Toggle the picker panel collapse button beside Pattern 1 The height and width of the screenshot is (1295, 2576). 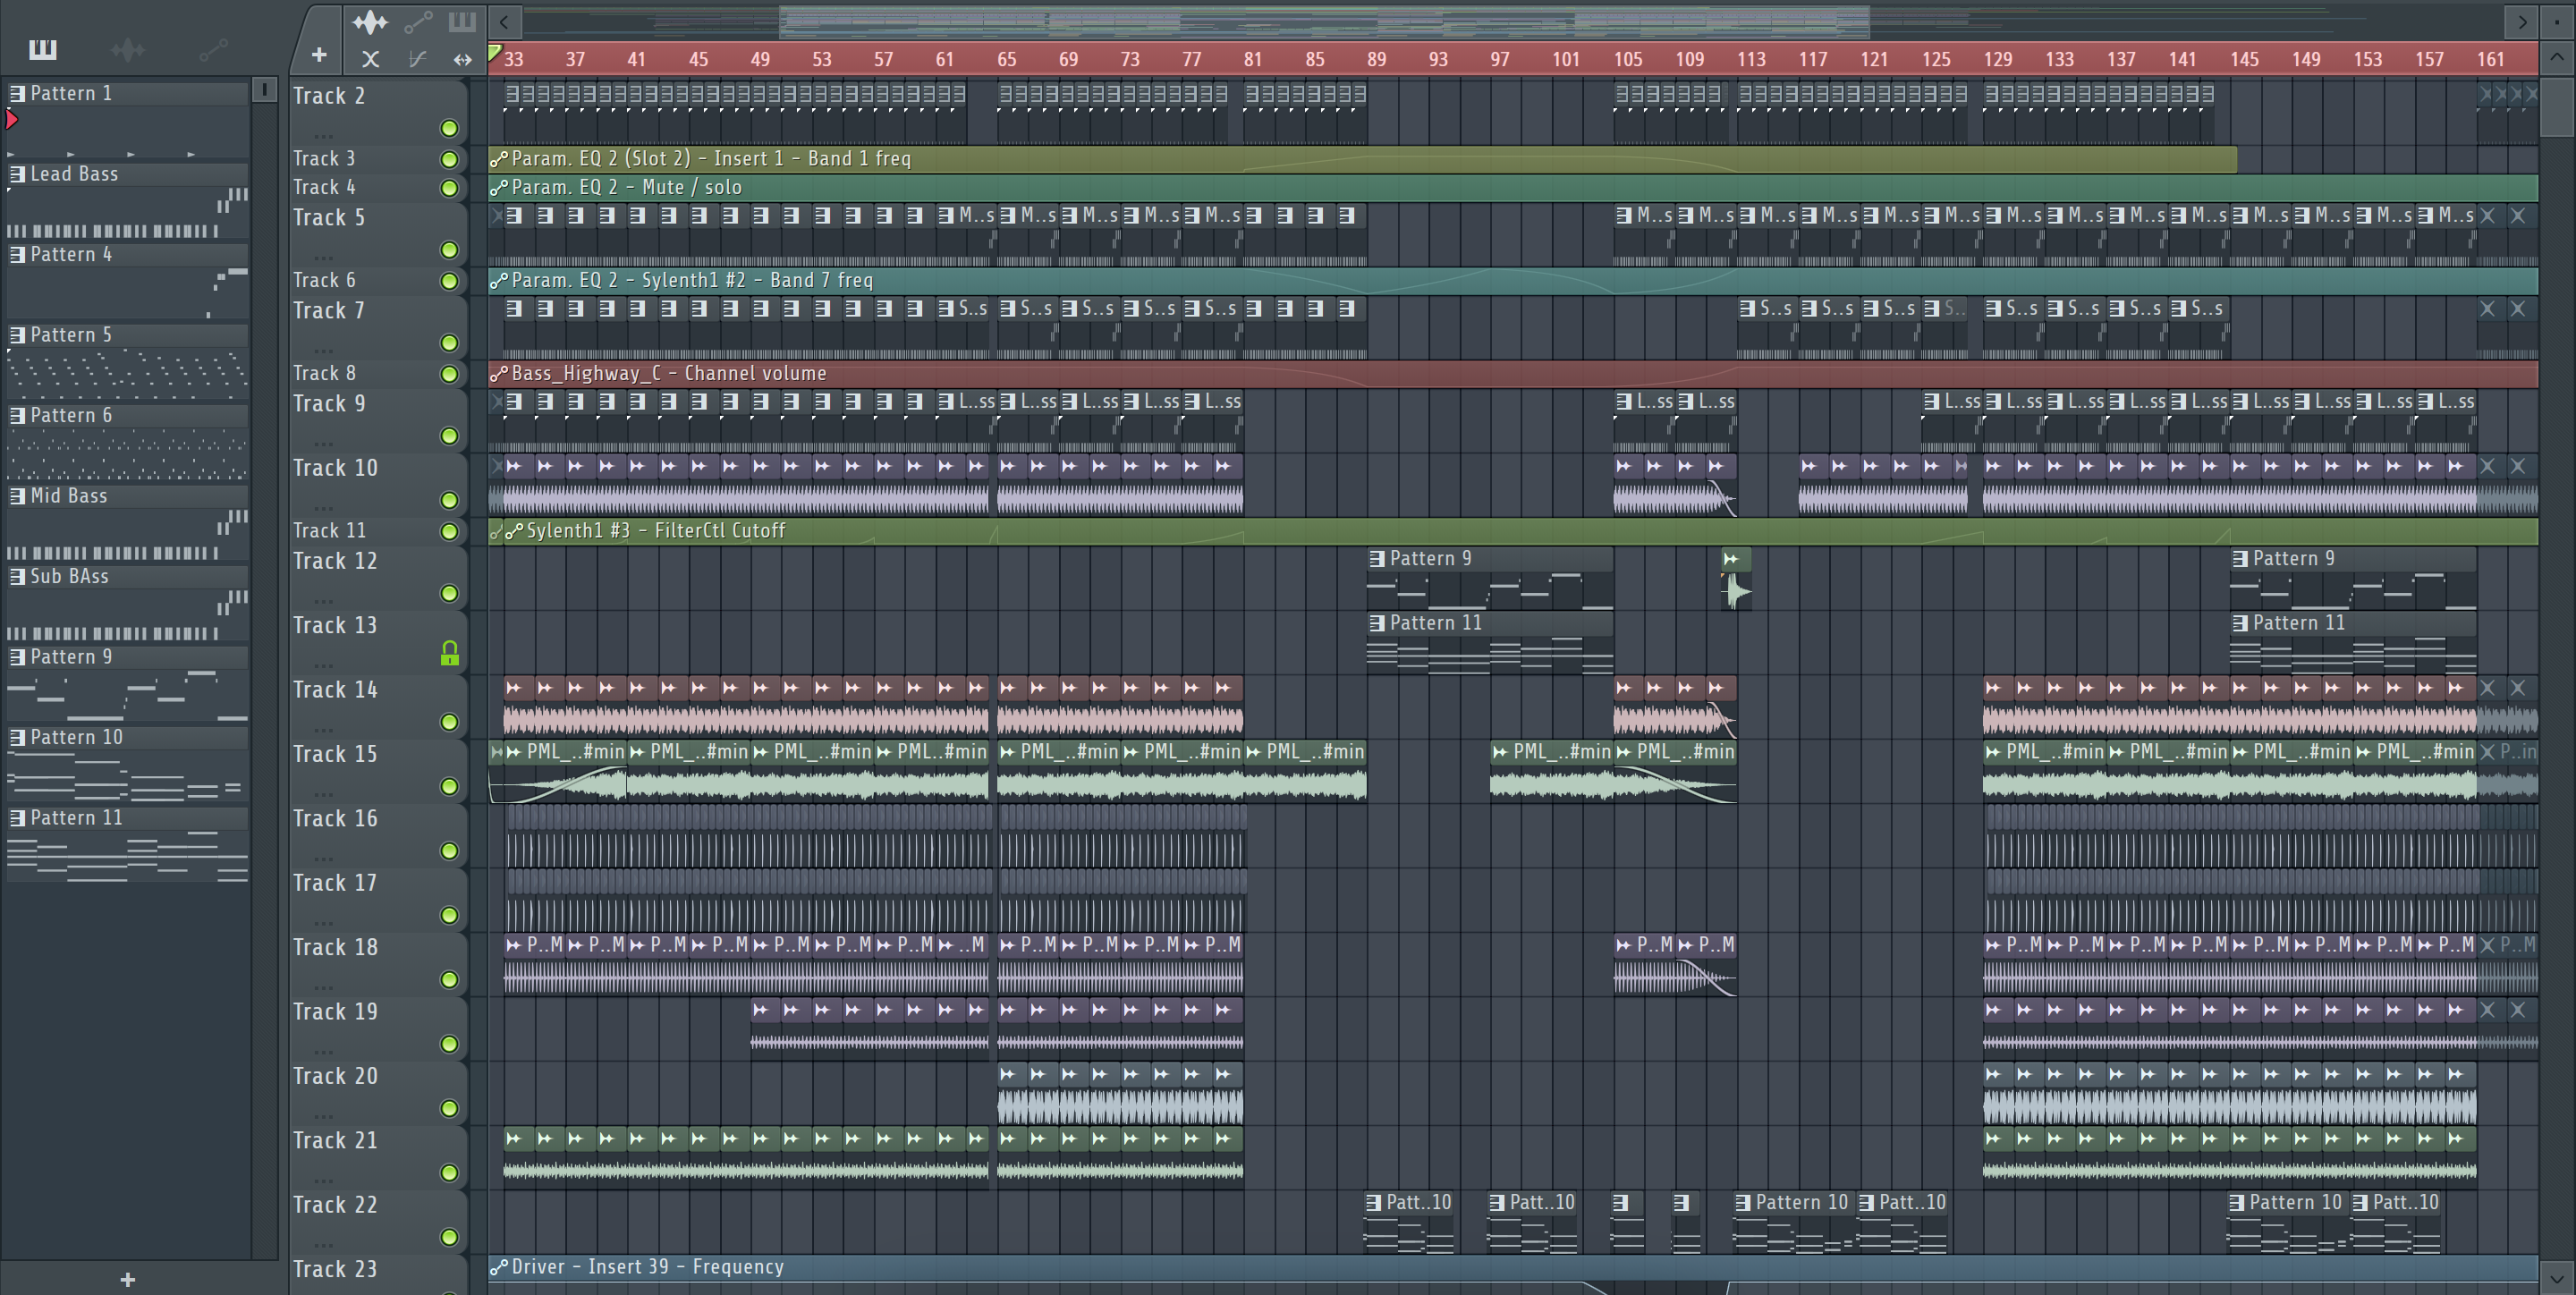click(264, 90)
